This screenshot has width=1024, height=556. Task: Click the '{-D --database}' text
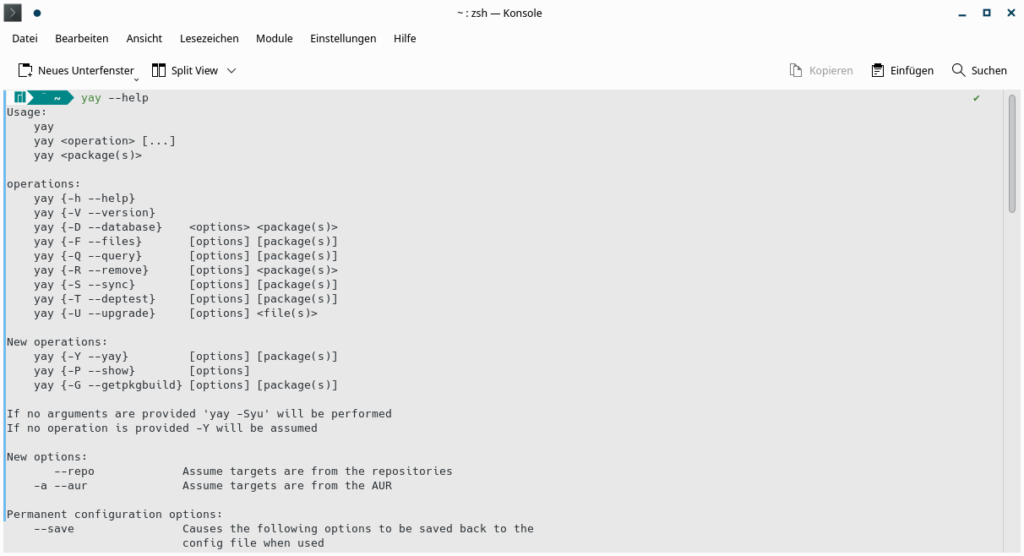pos(111,227)
